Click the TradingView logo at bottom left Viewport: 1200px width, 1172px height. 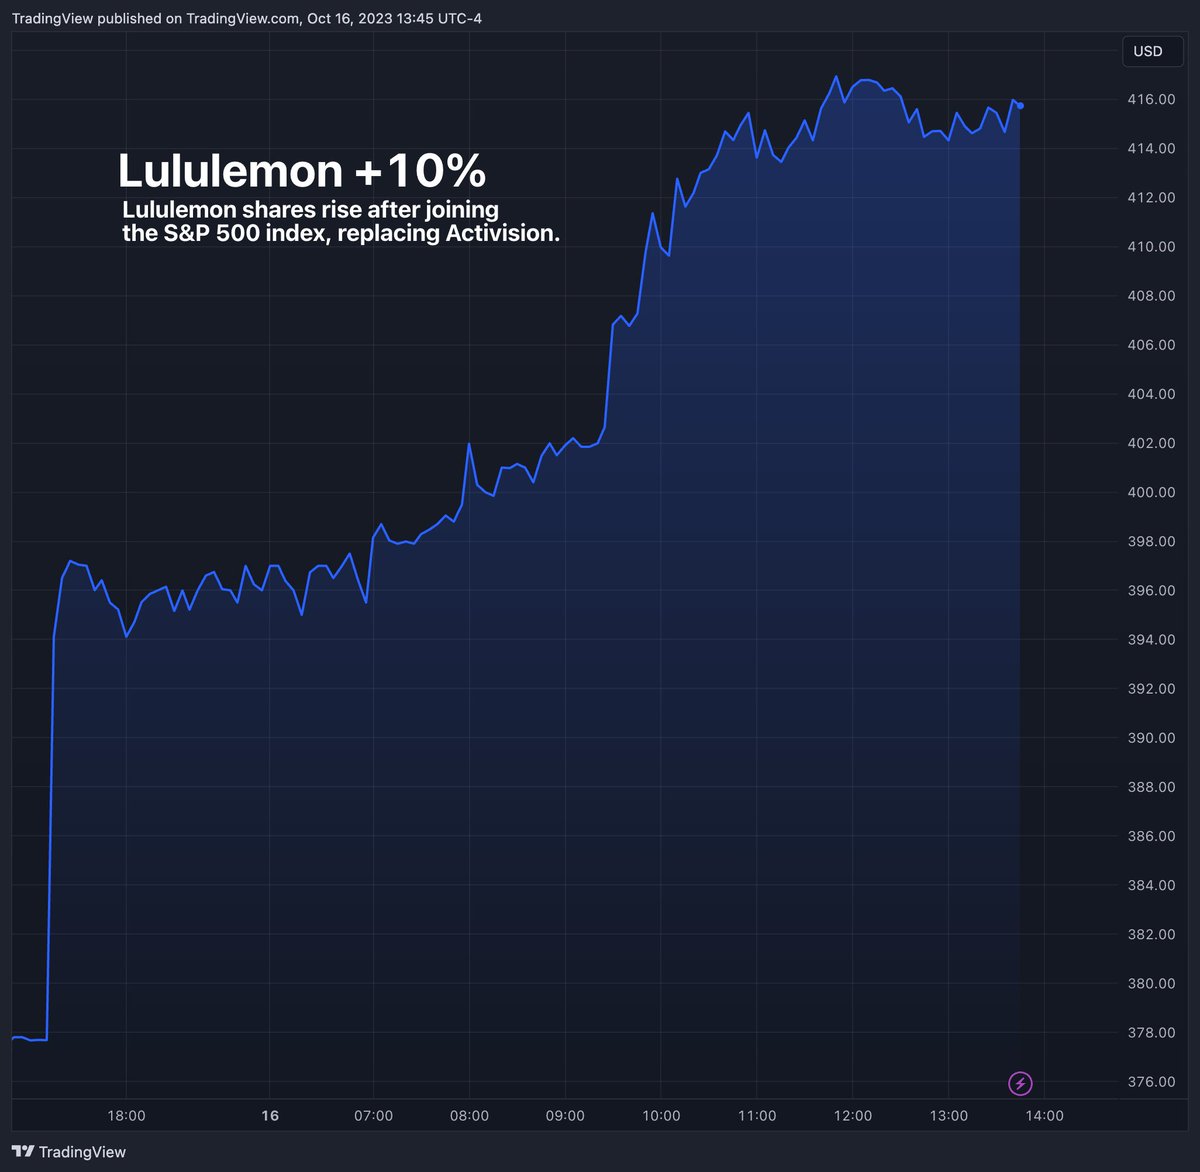click(x=69, y=1152)
